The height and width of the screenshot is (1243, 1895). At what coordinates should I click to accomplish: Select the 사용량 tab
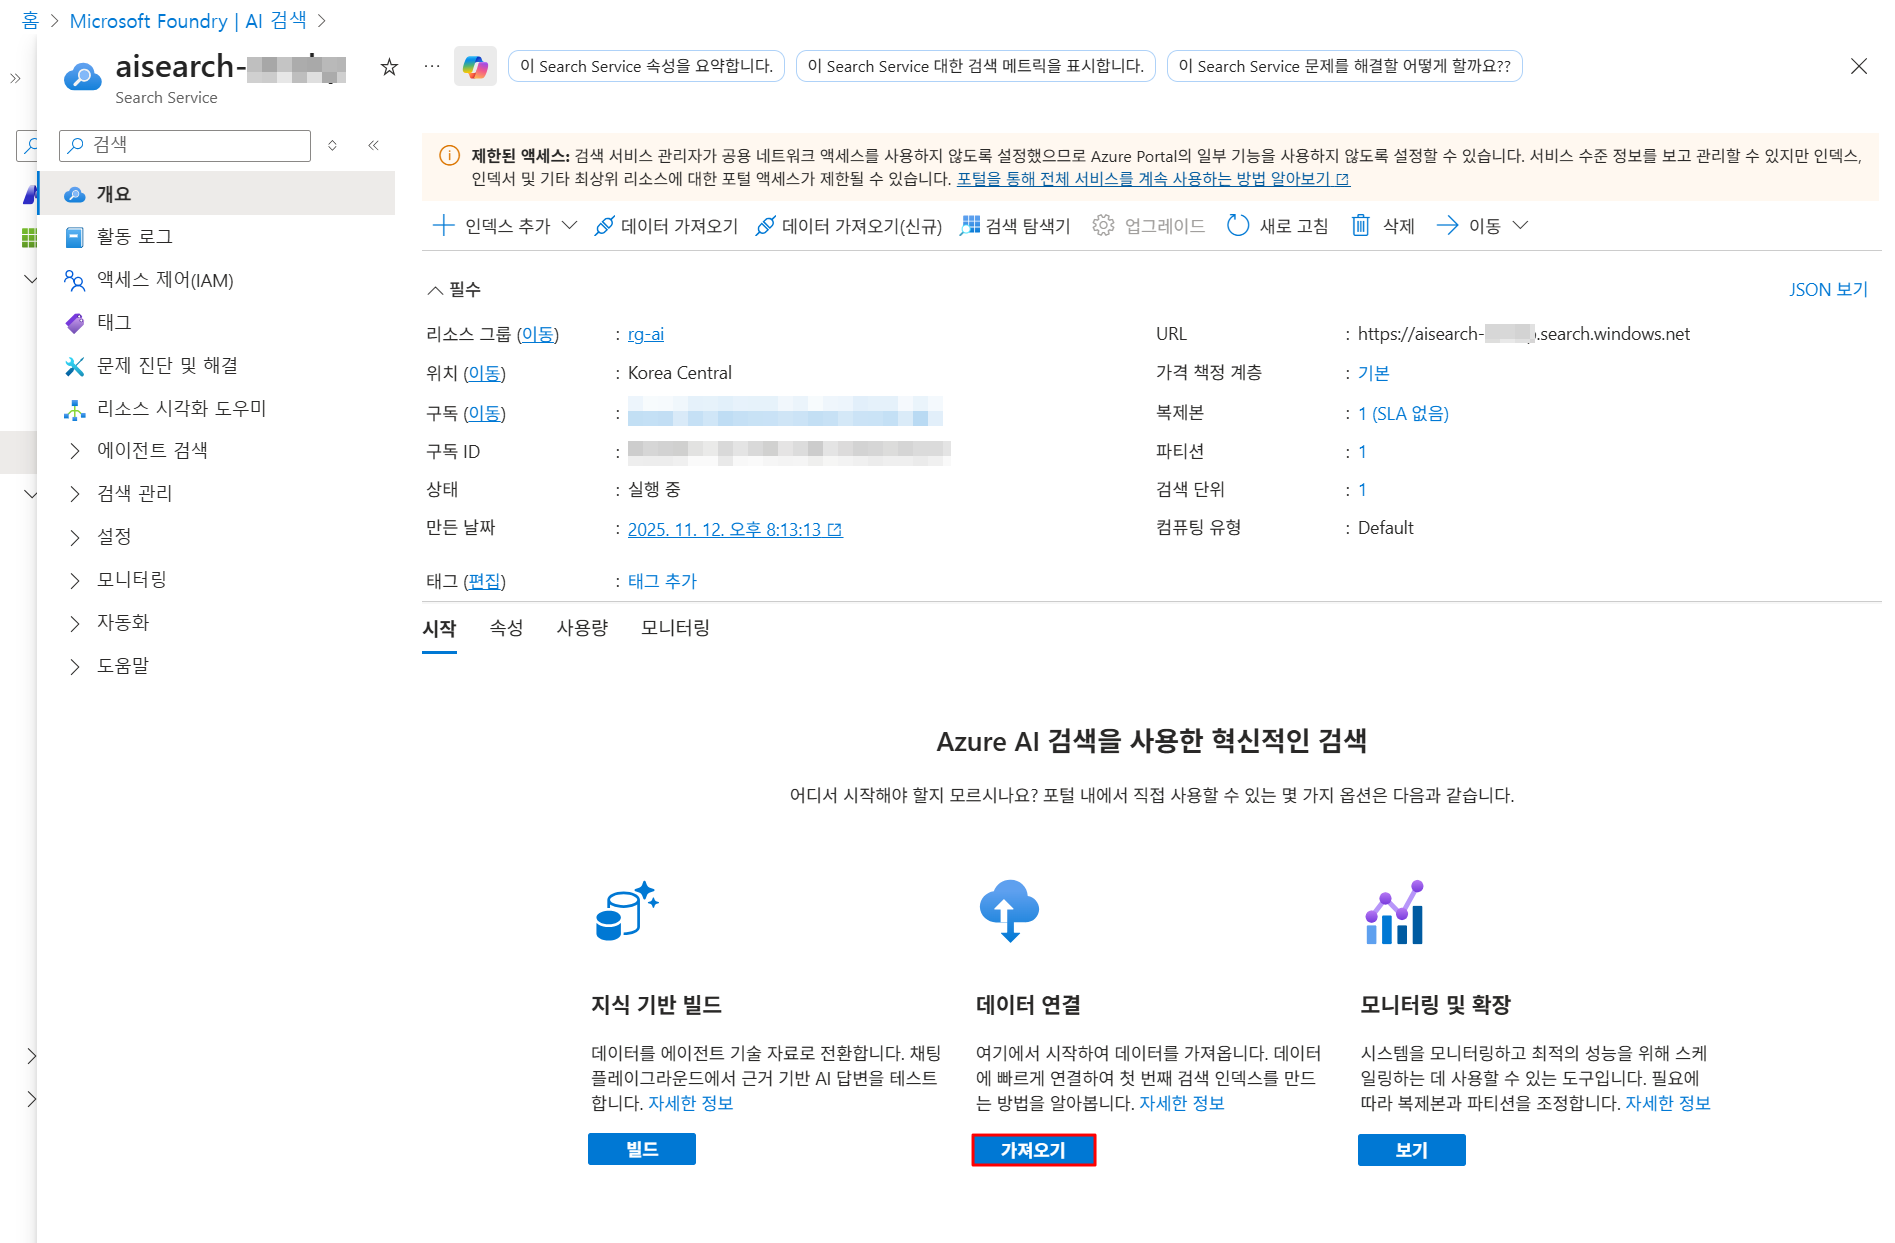(x=582, y=628)
